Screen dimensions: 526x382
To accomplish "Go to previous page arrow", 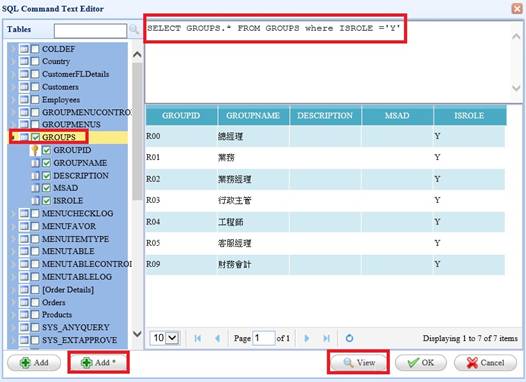I will point(218,338).
